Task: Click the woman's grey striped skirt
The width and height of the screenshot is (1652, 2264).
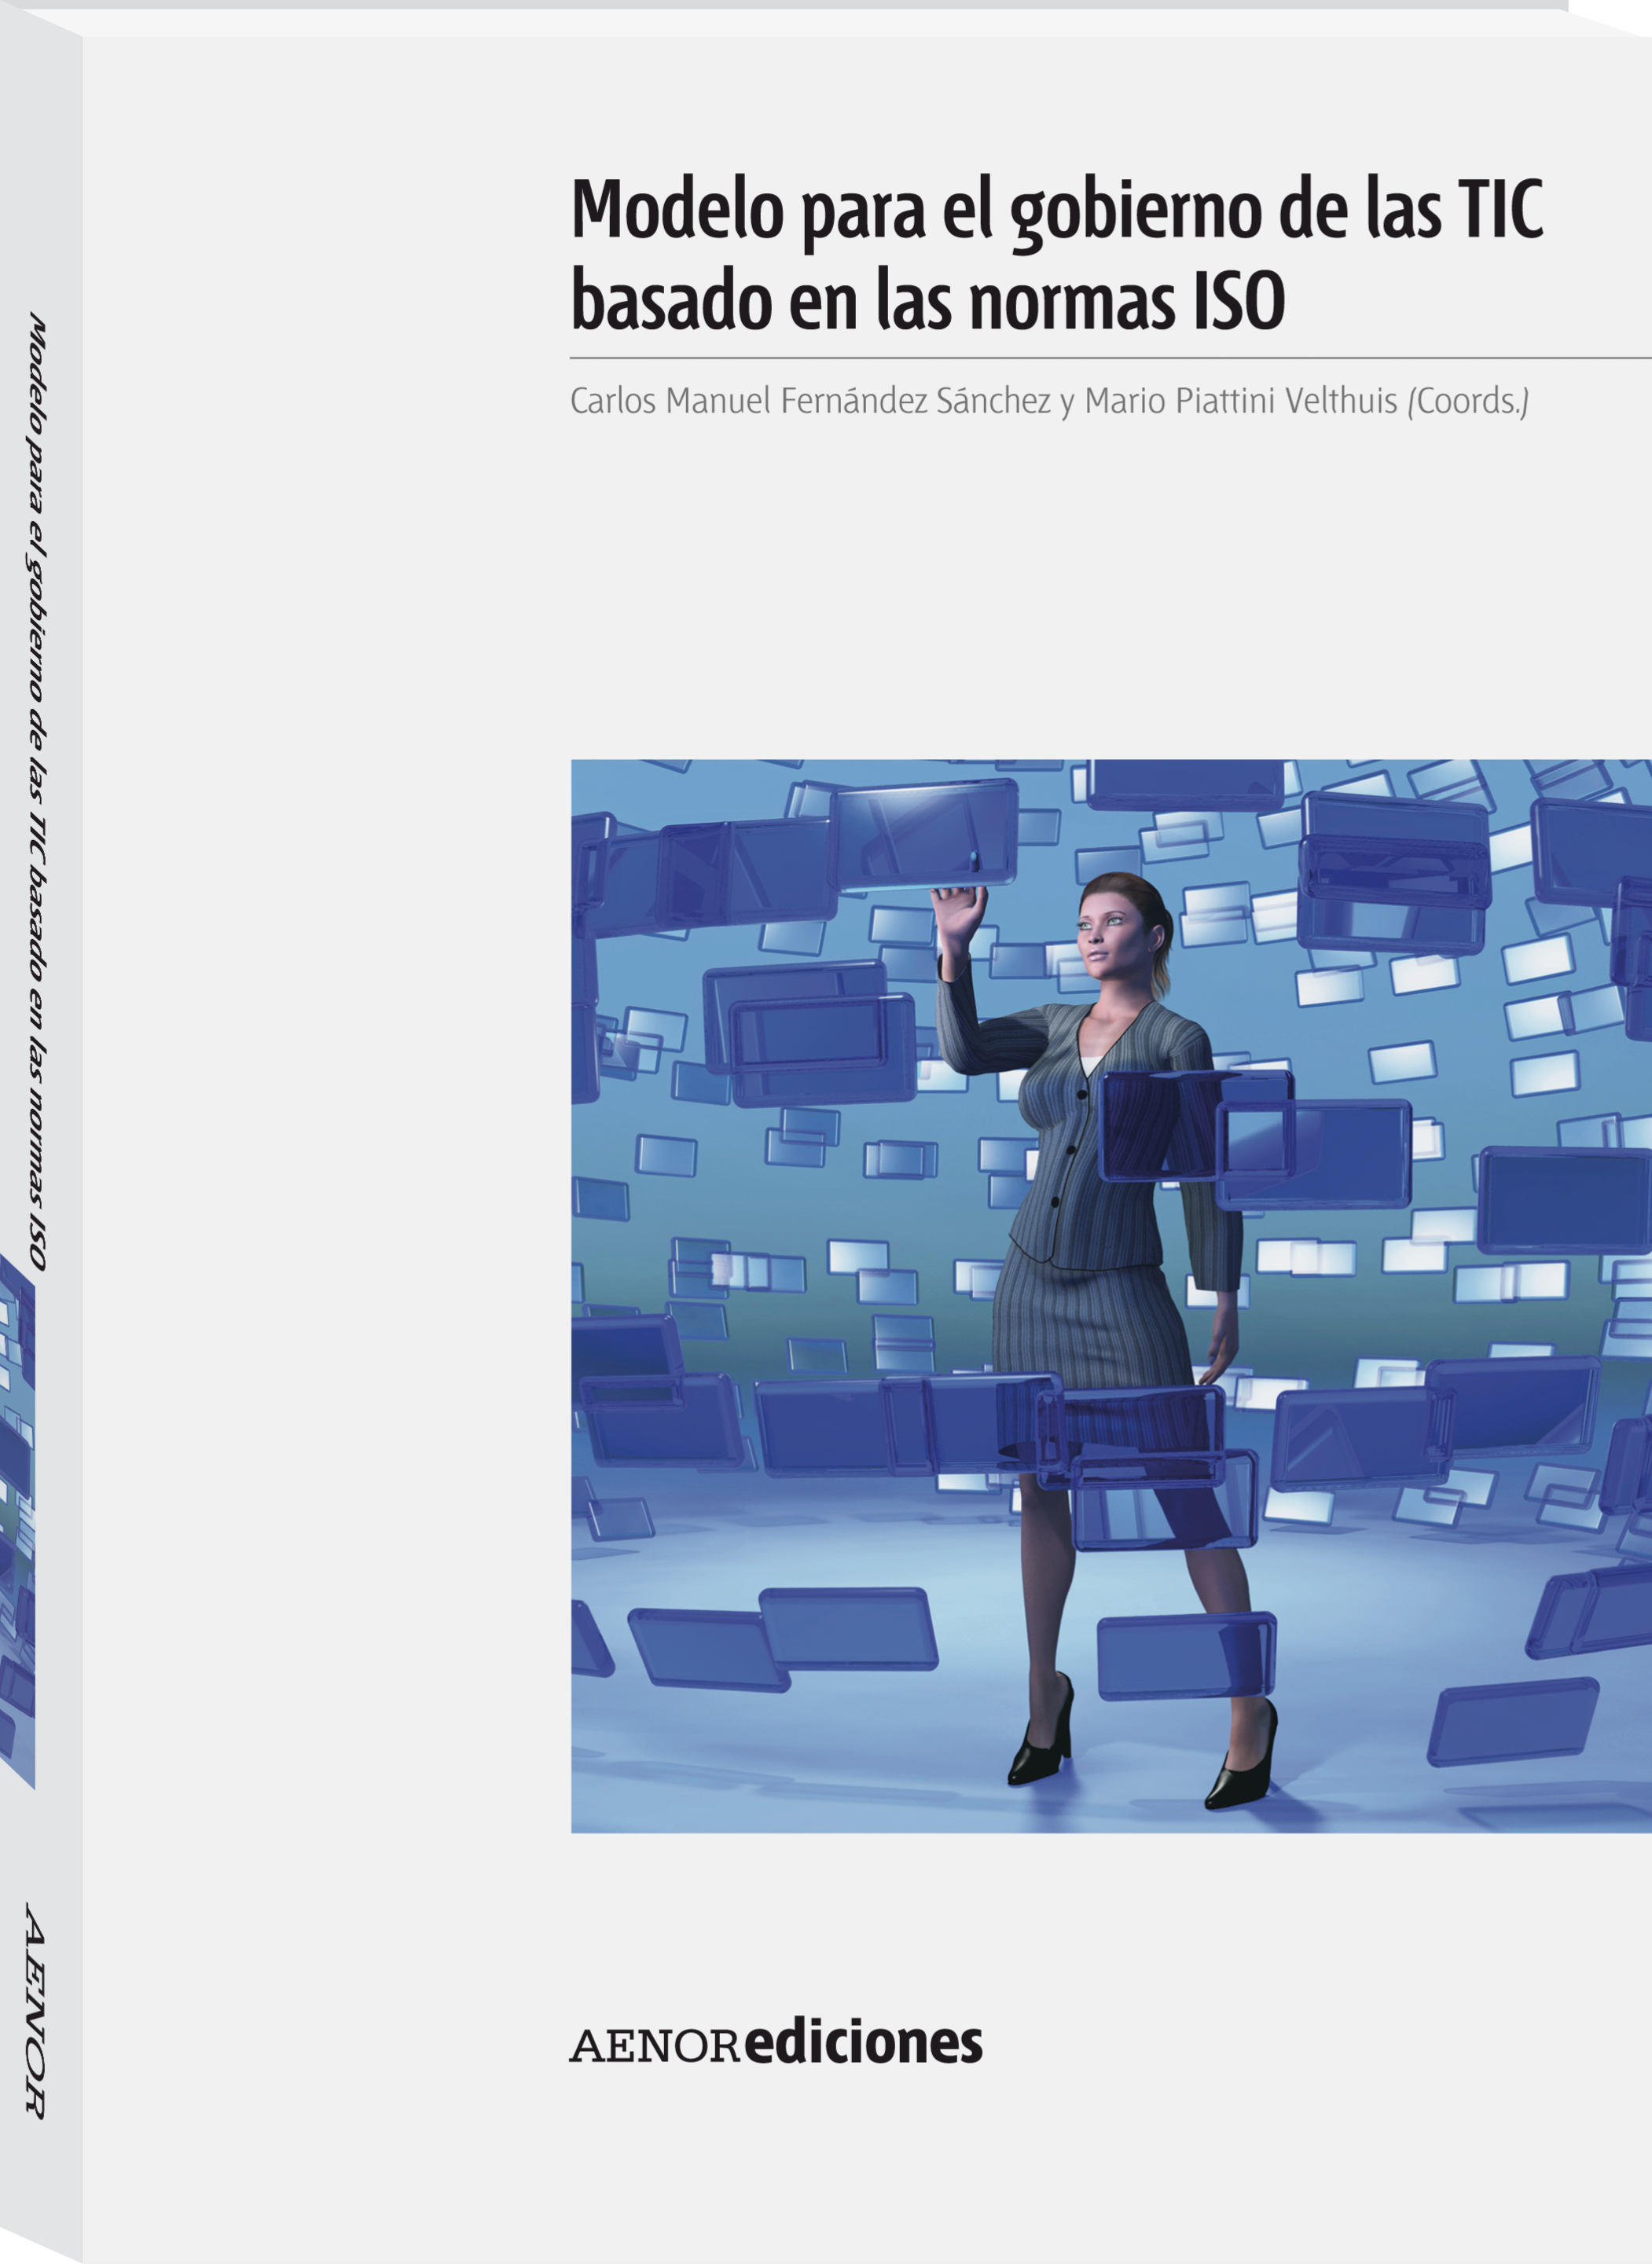Action: pyautogui.click(x=1090, y=1325)
